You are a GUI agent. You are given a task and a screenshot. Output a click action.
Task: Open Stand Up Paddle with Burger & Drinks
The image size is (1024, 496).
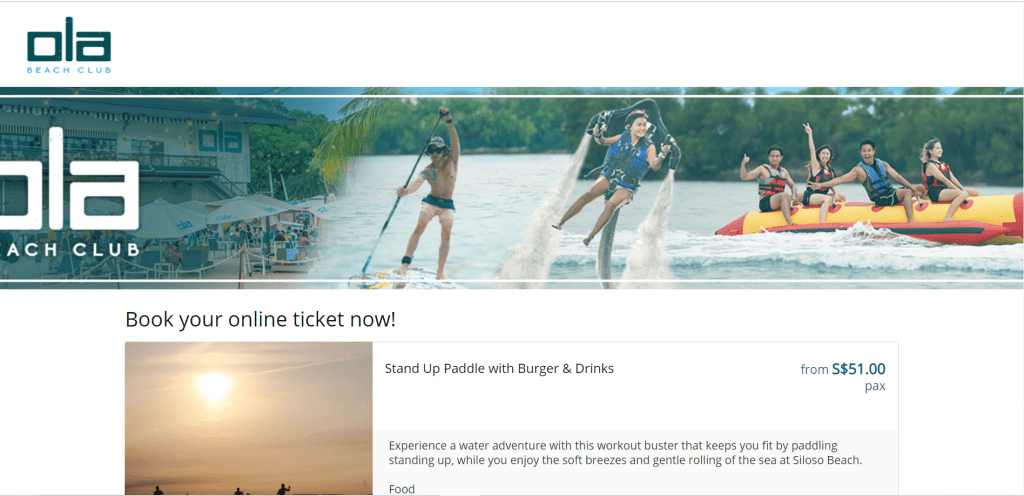pyautogui.click(x=499, y=369)
